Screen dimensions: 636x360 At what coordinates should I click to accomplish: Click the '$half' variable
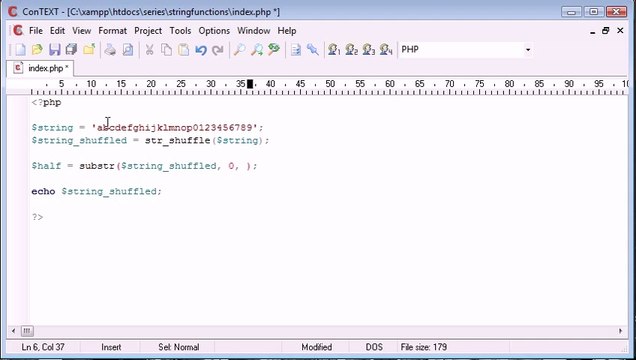coord(46,166)
